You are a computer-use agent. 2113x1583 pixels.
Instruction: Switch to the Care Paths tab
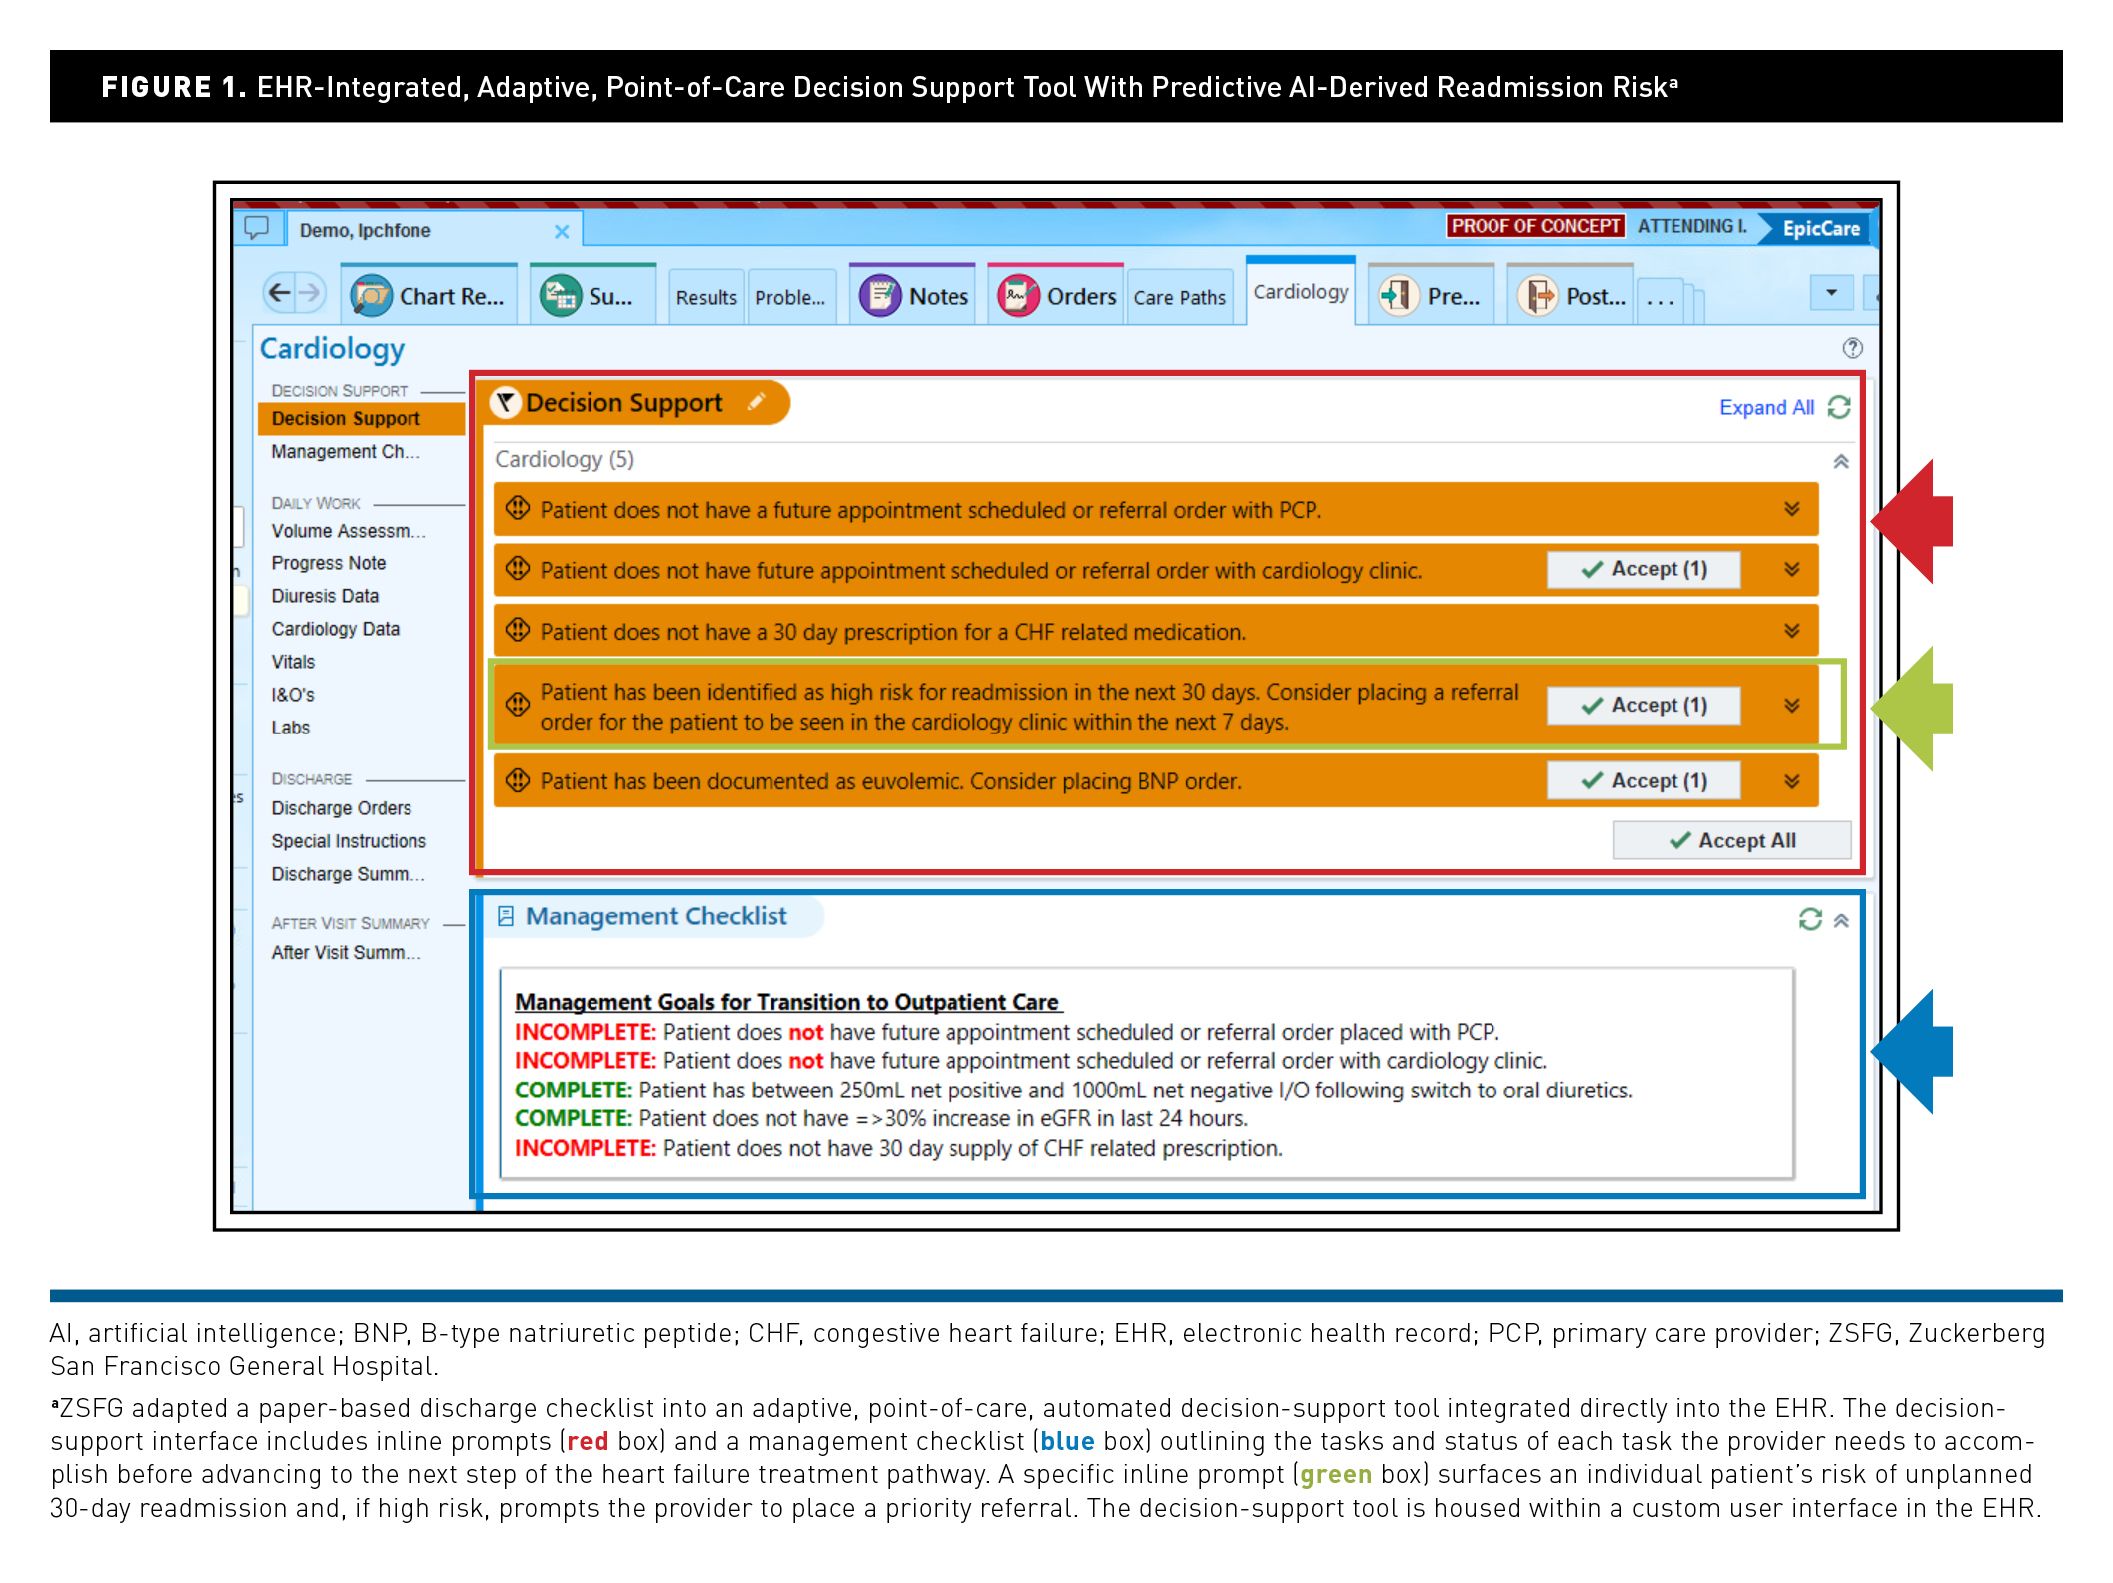click(x=1179, y=297)
